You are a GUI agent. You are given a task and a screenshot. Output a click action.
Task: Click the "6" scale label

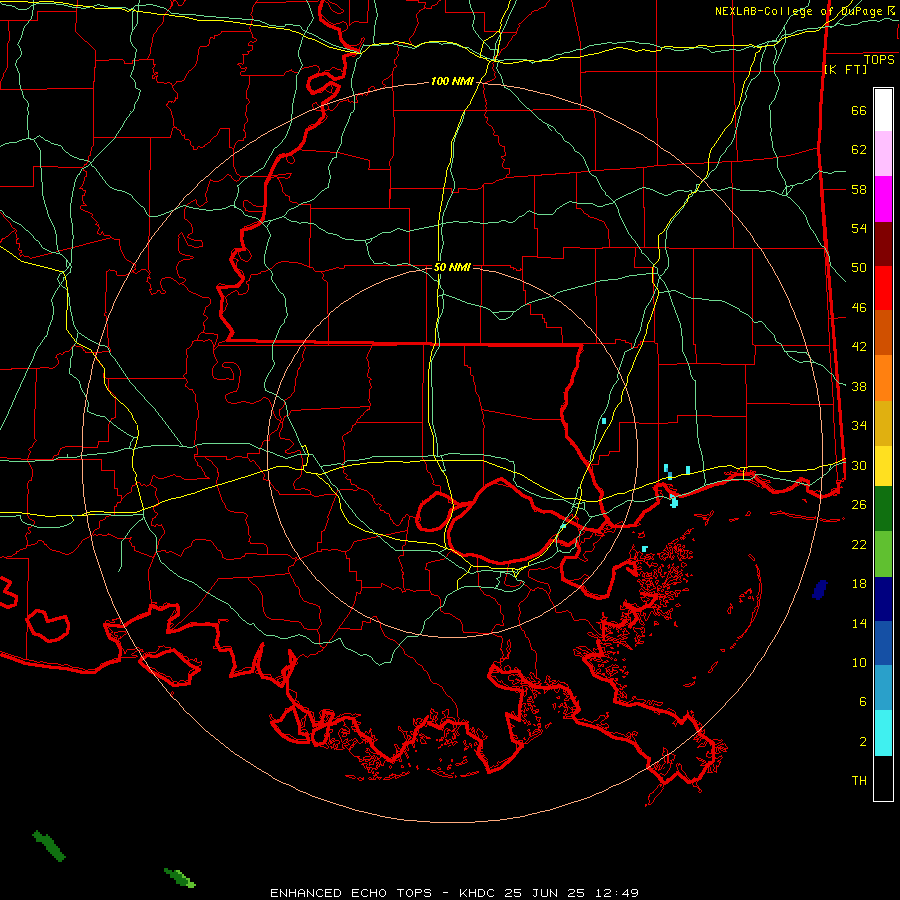pyautogui.click(x=863, y=702)
